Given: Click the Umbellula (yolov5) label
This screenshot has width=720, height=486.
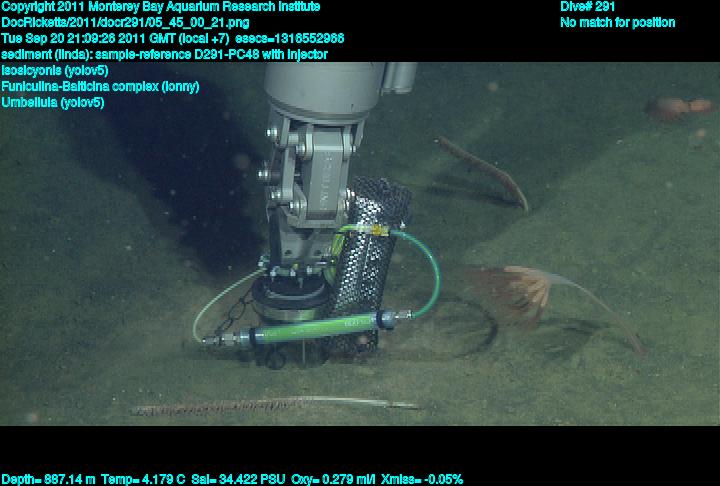Looking at the screenshot, I should click(x=53, y=102).
